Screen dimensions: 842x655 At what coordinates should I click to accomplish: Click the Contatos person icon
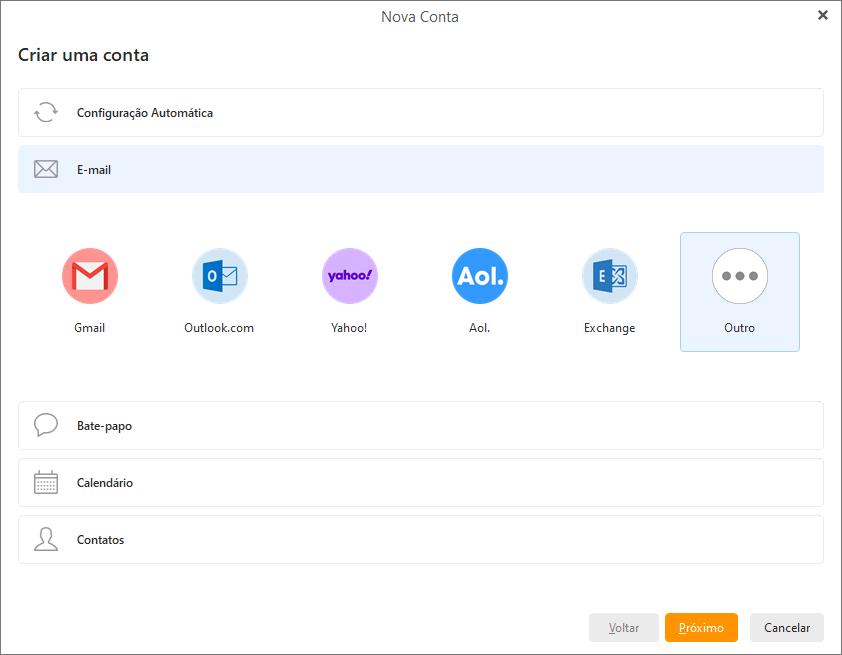46,539
